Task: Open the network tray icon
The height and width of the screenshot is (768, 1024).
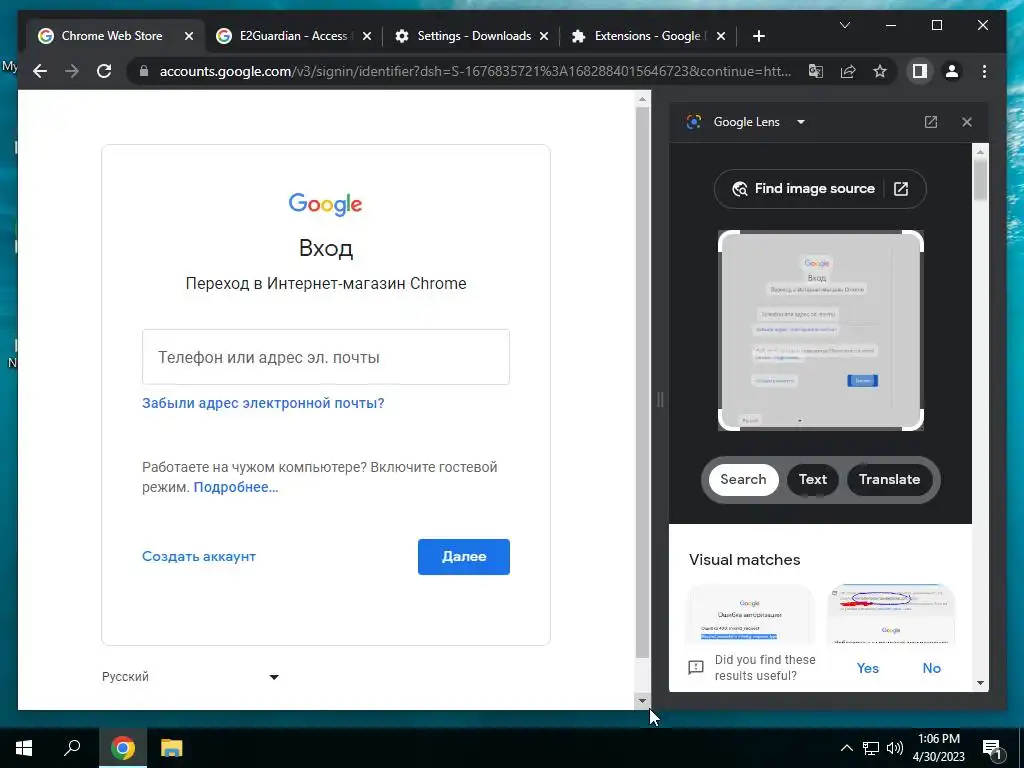Action: [x=871, y=748]
